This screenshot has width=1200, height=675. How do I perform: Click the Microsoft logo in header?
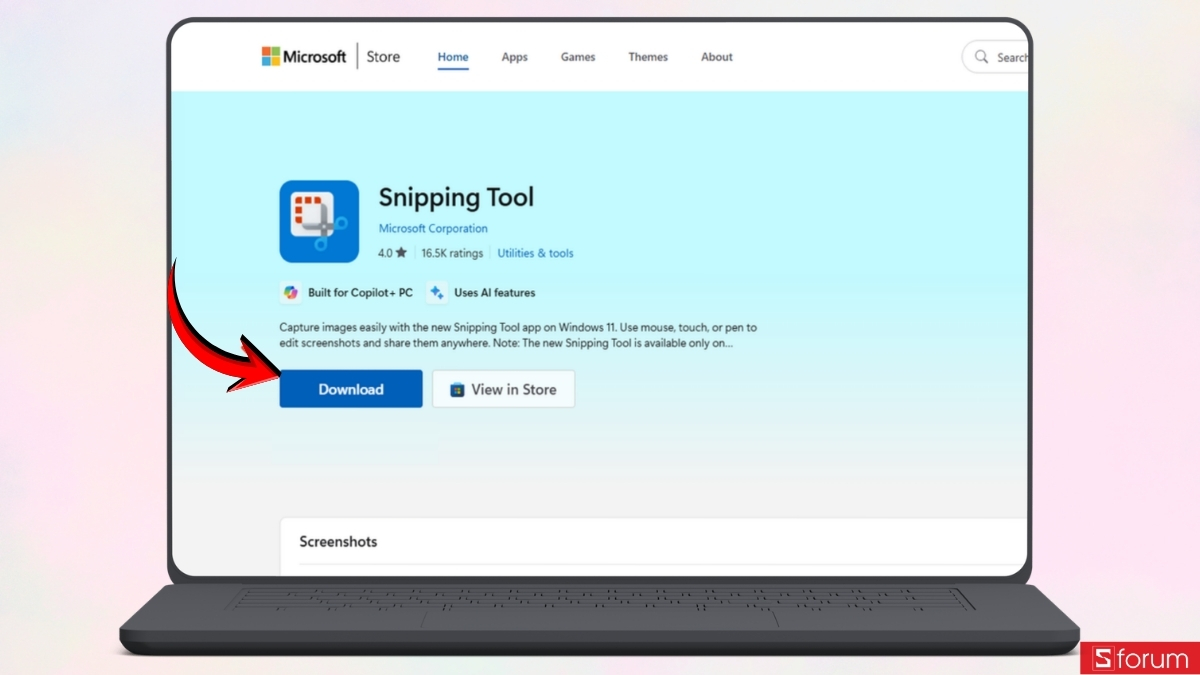304,56
